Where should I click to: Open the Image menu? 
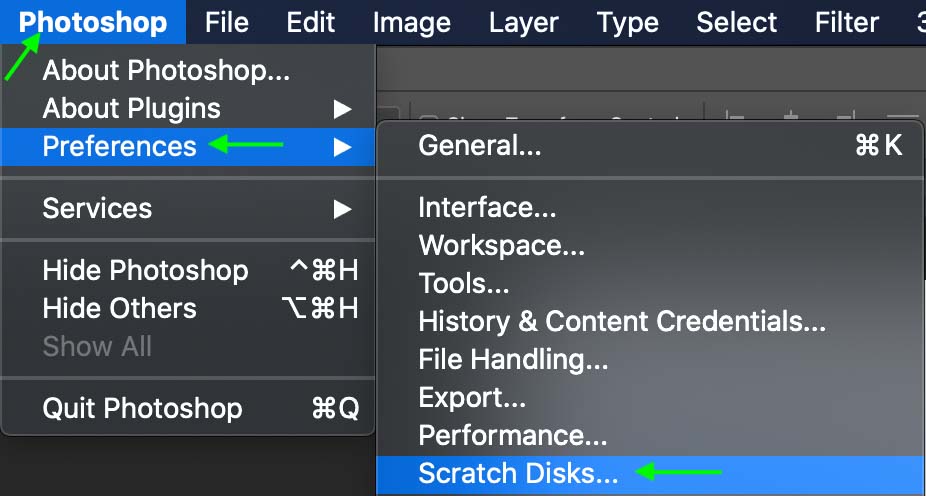point(412,22)
